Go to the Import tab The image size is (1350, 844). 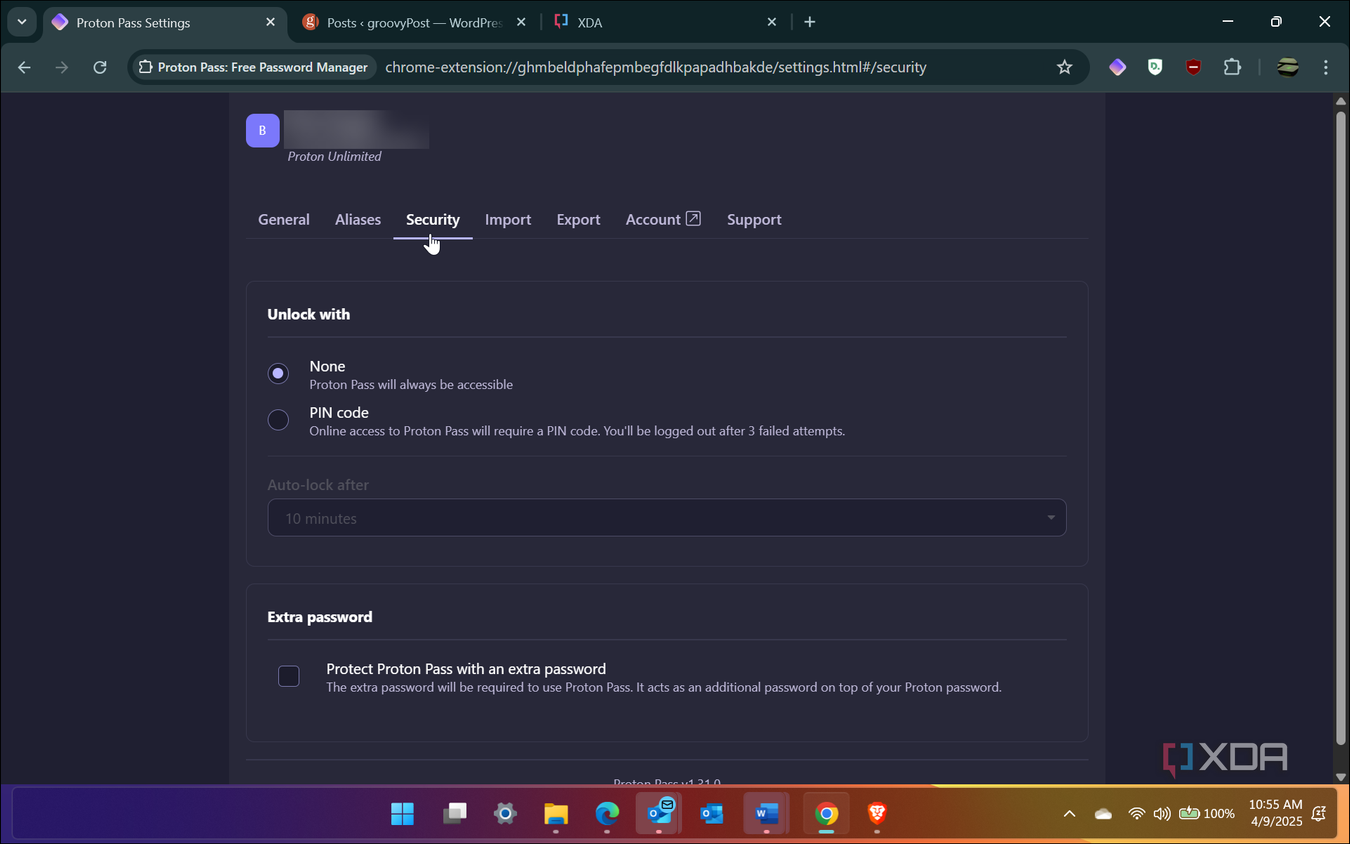508,219
